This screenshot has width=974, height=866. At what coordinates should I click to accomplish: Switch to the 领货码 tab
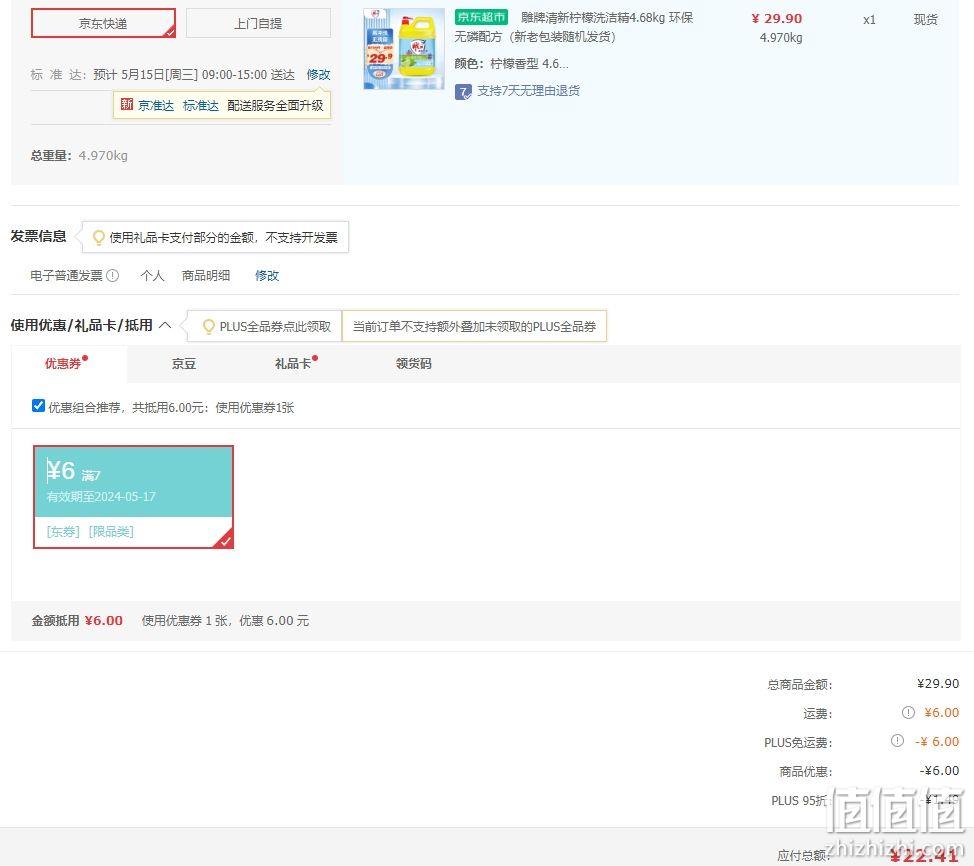(414, 363)
